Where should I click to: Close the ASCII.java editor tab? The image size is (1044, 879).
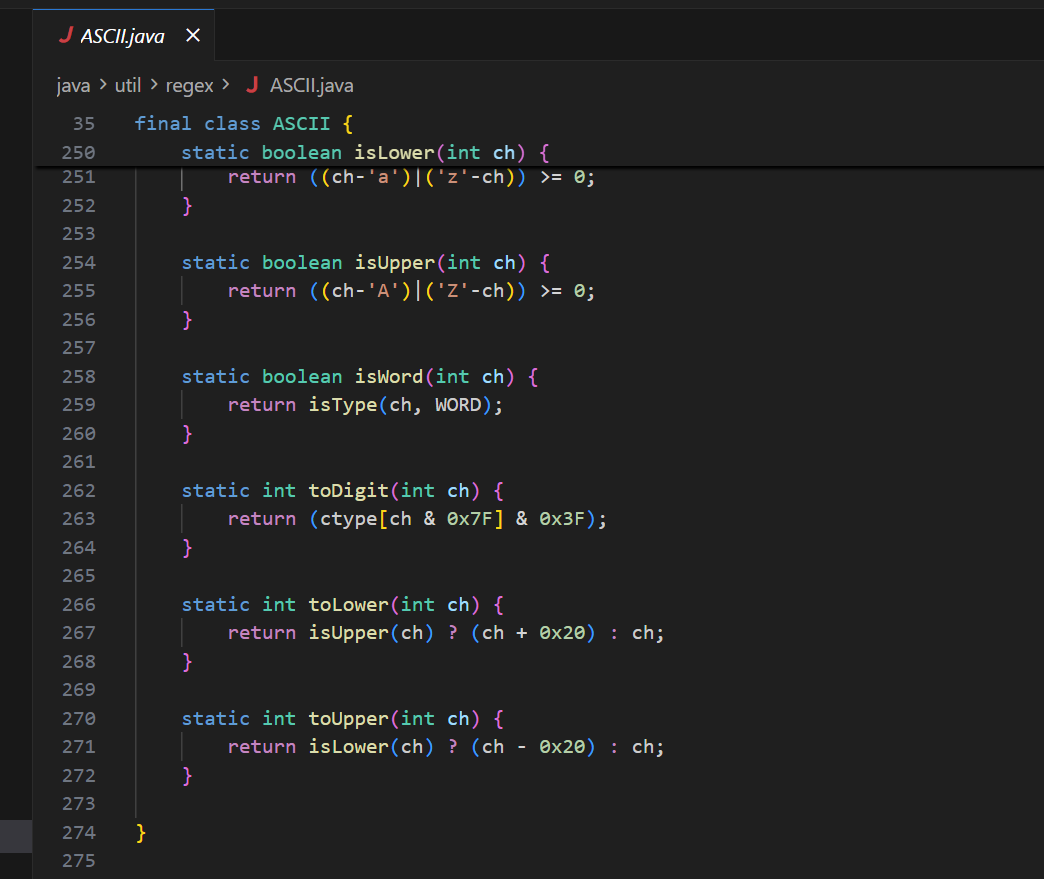click(193, 36)
